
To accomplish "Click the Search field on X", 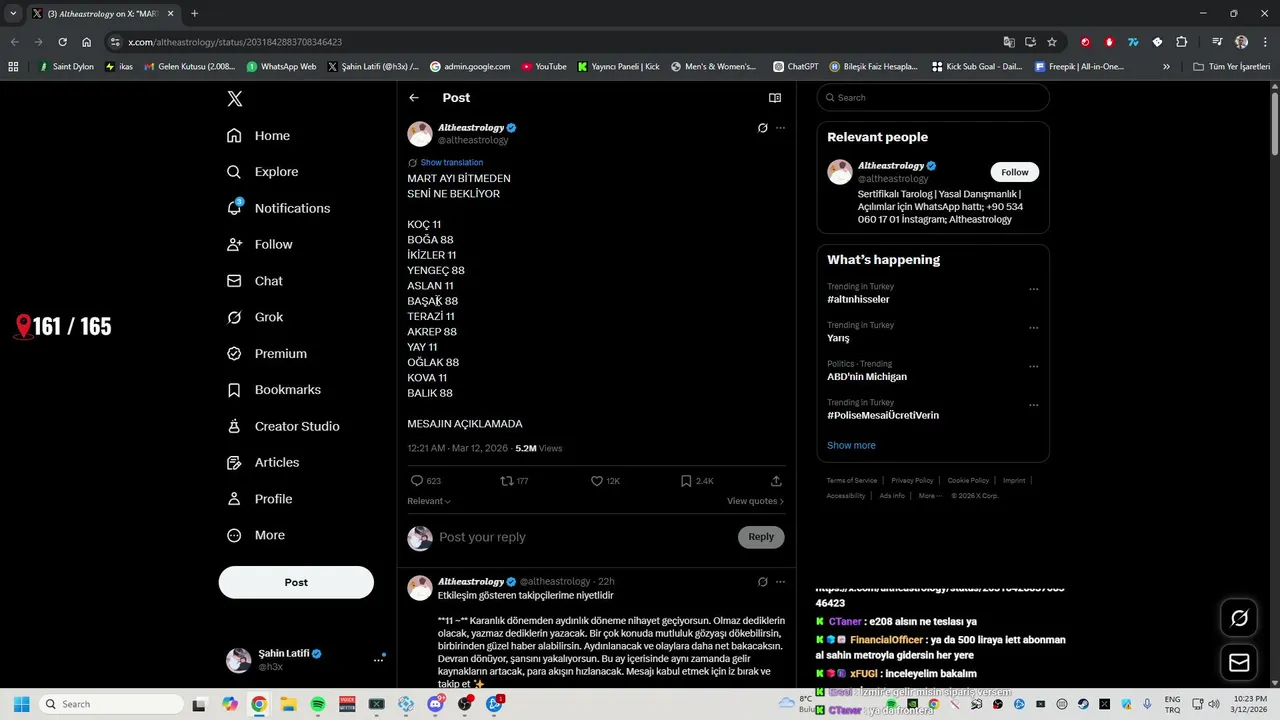I will [x=933, y=98].
